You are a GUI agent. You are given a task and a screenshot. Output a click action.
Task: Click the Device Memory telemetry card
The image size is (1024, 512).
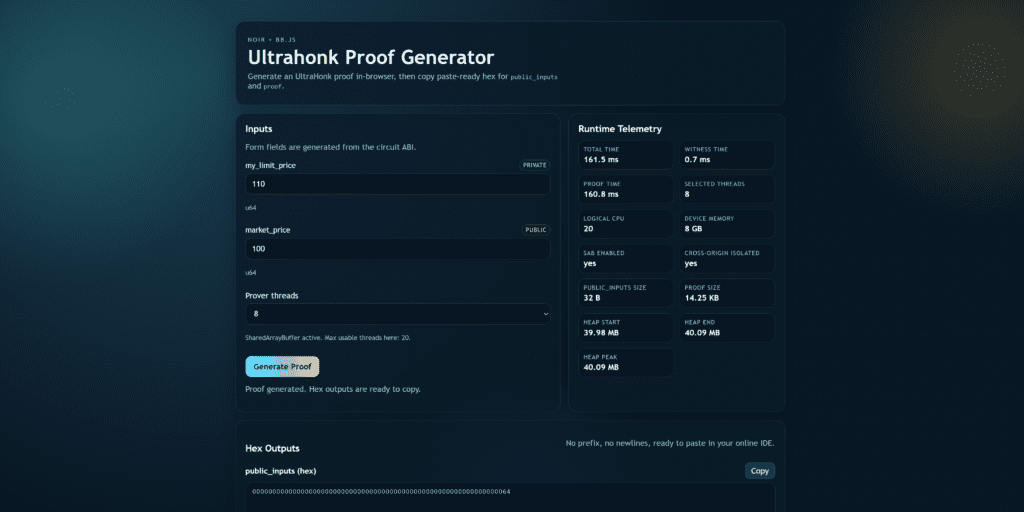[x=726, y=224]
